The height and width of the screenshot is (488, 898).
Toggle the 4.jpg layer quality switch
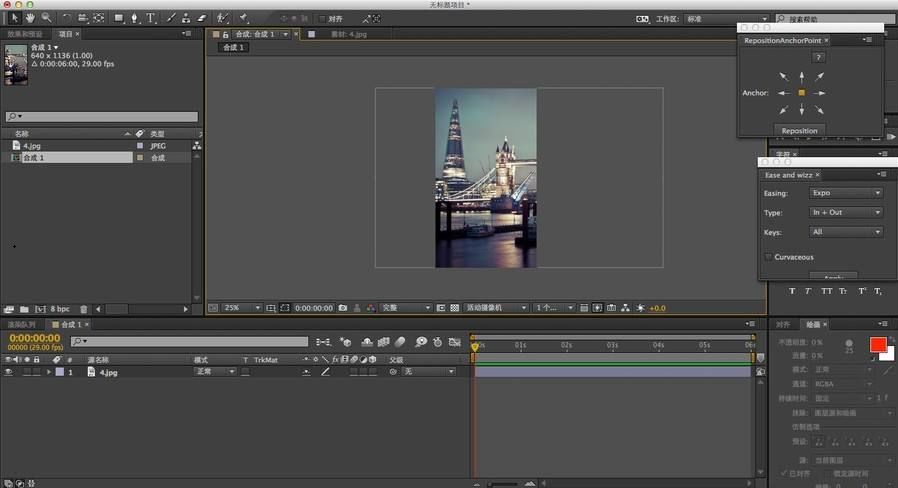pos(325,372)
